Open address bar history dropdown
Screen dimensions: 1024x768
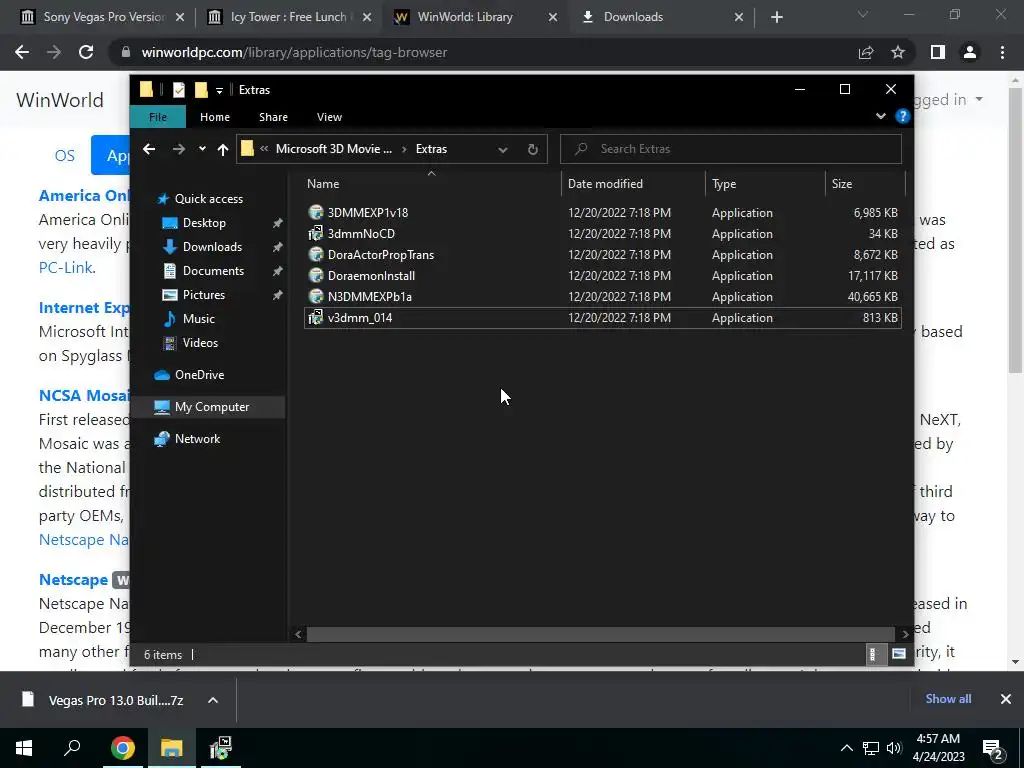tap(503, 149)
